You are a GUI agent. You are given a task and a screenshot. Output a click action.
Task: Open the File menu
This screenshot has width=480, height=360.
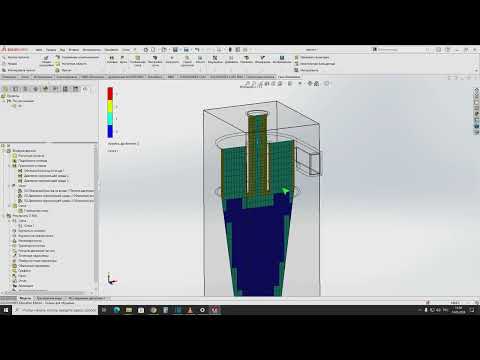39,50
